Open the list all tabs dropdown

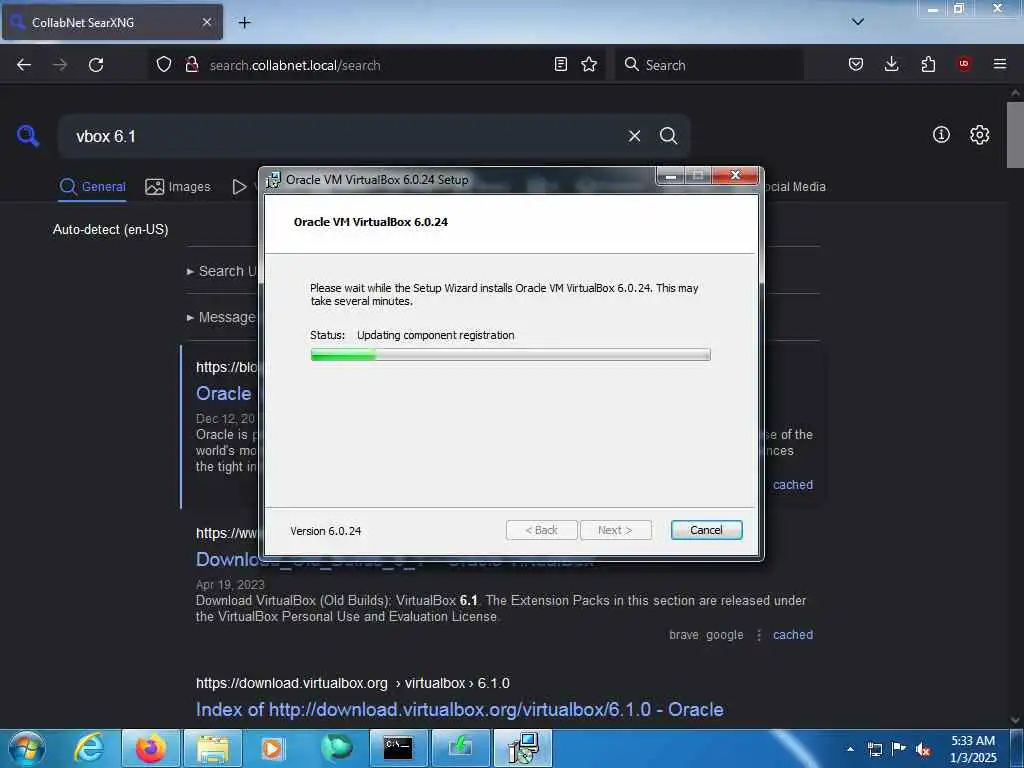tap(858, 22)
